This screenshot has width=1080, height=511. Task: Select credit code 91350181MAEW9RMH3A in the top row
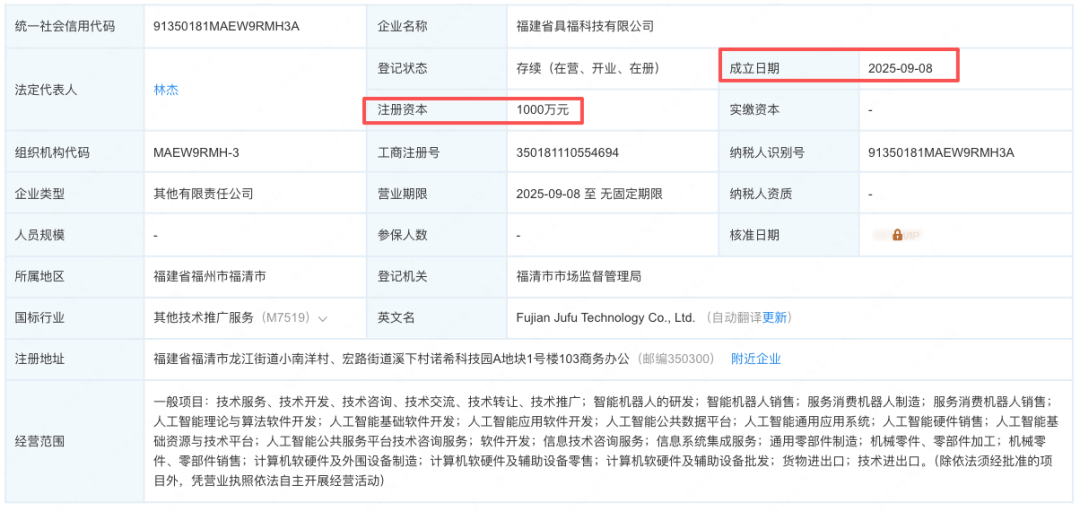[227, 27]
